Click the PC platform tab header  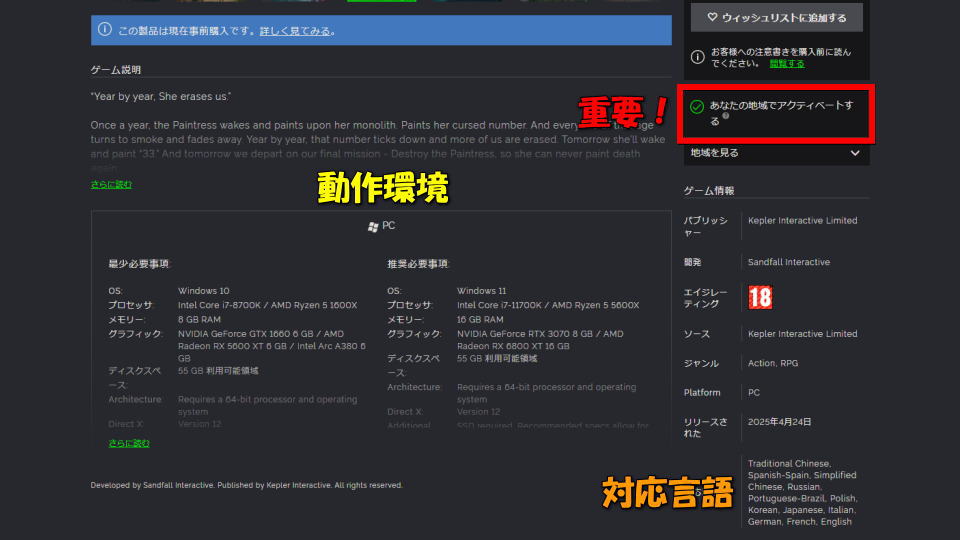coord(389,227)
